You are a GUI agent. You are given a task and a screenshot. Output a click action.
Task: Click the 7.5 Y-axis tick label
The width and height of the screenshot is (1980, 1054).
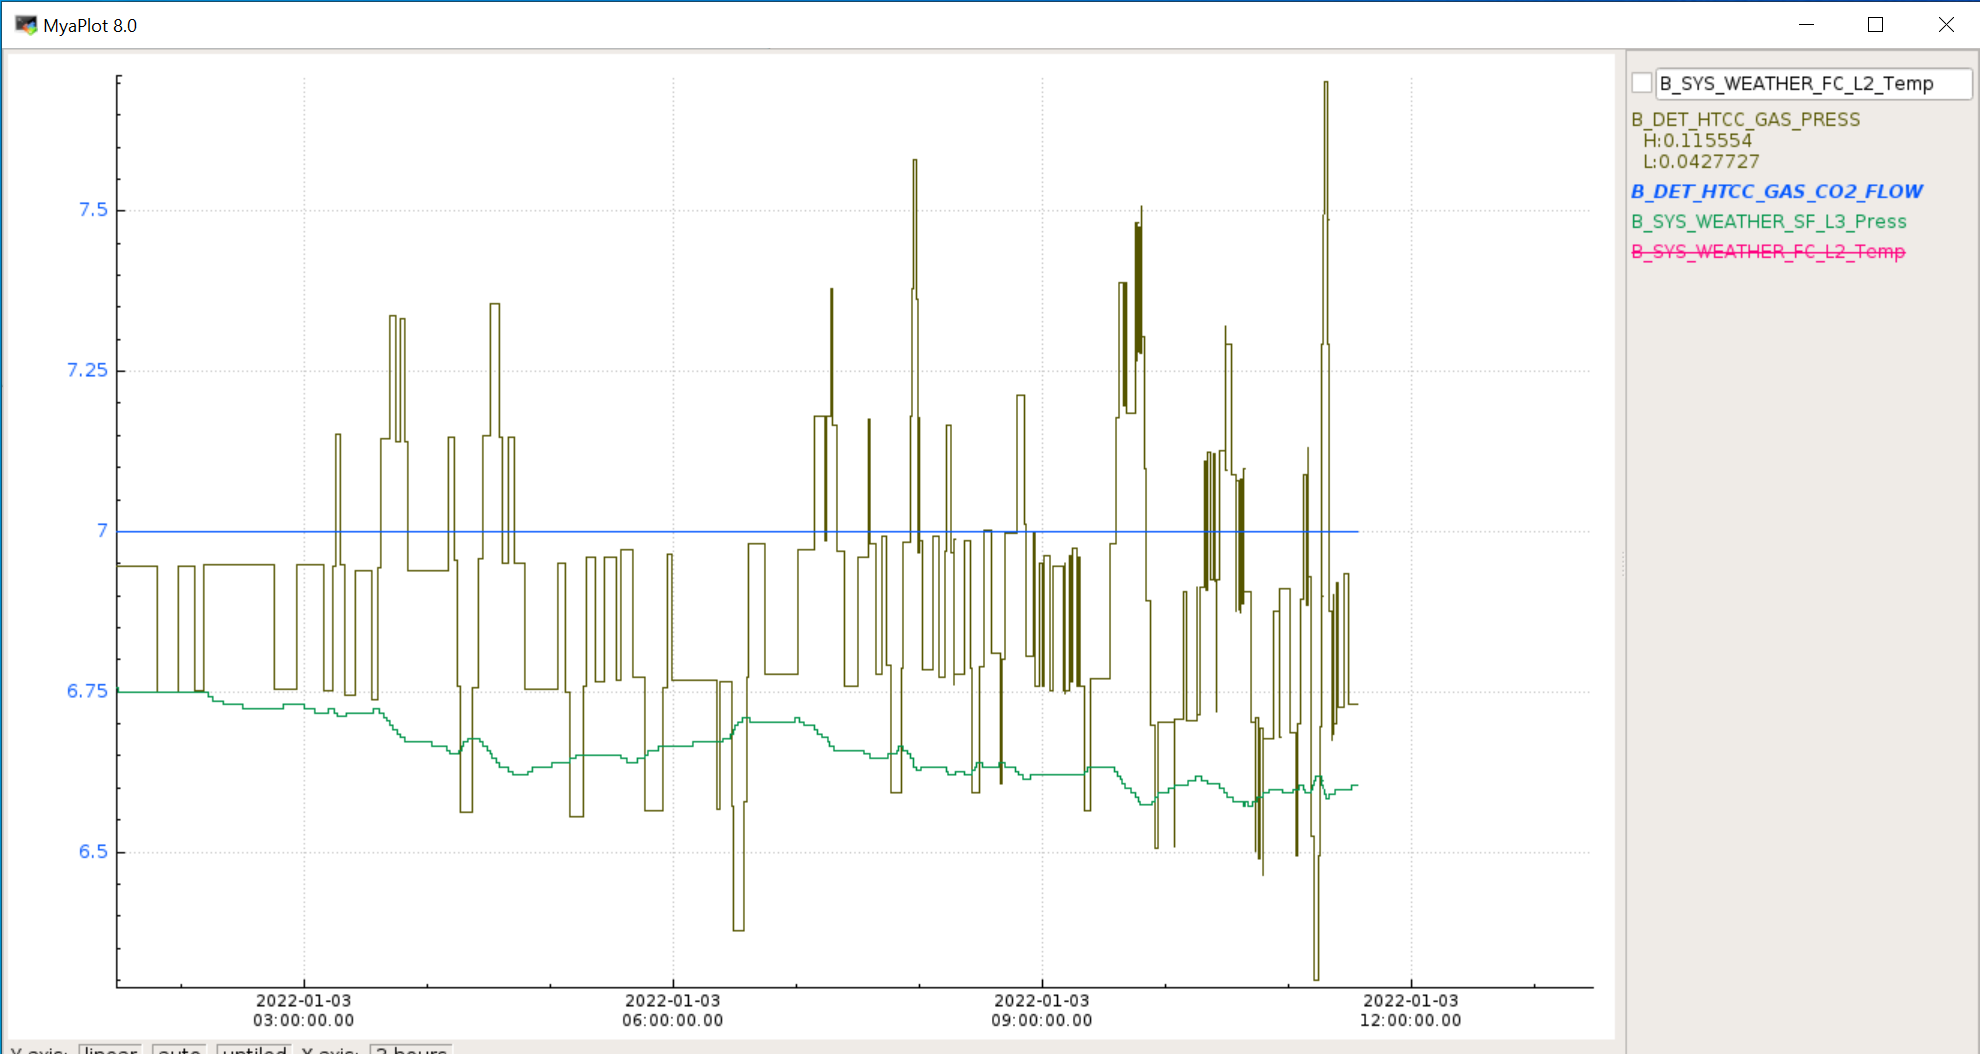pos(93,210)
